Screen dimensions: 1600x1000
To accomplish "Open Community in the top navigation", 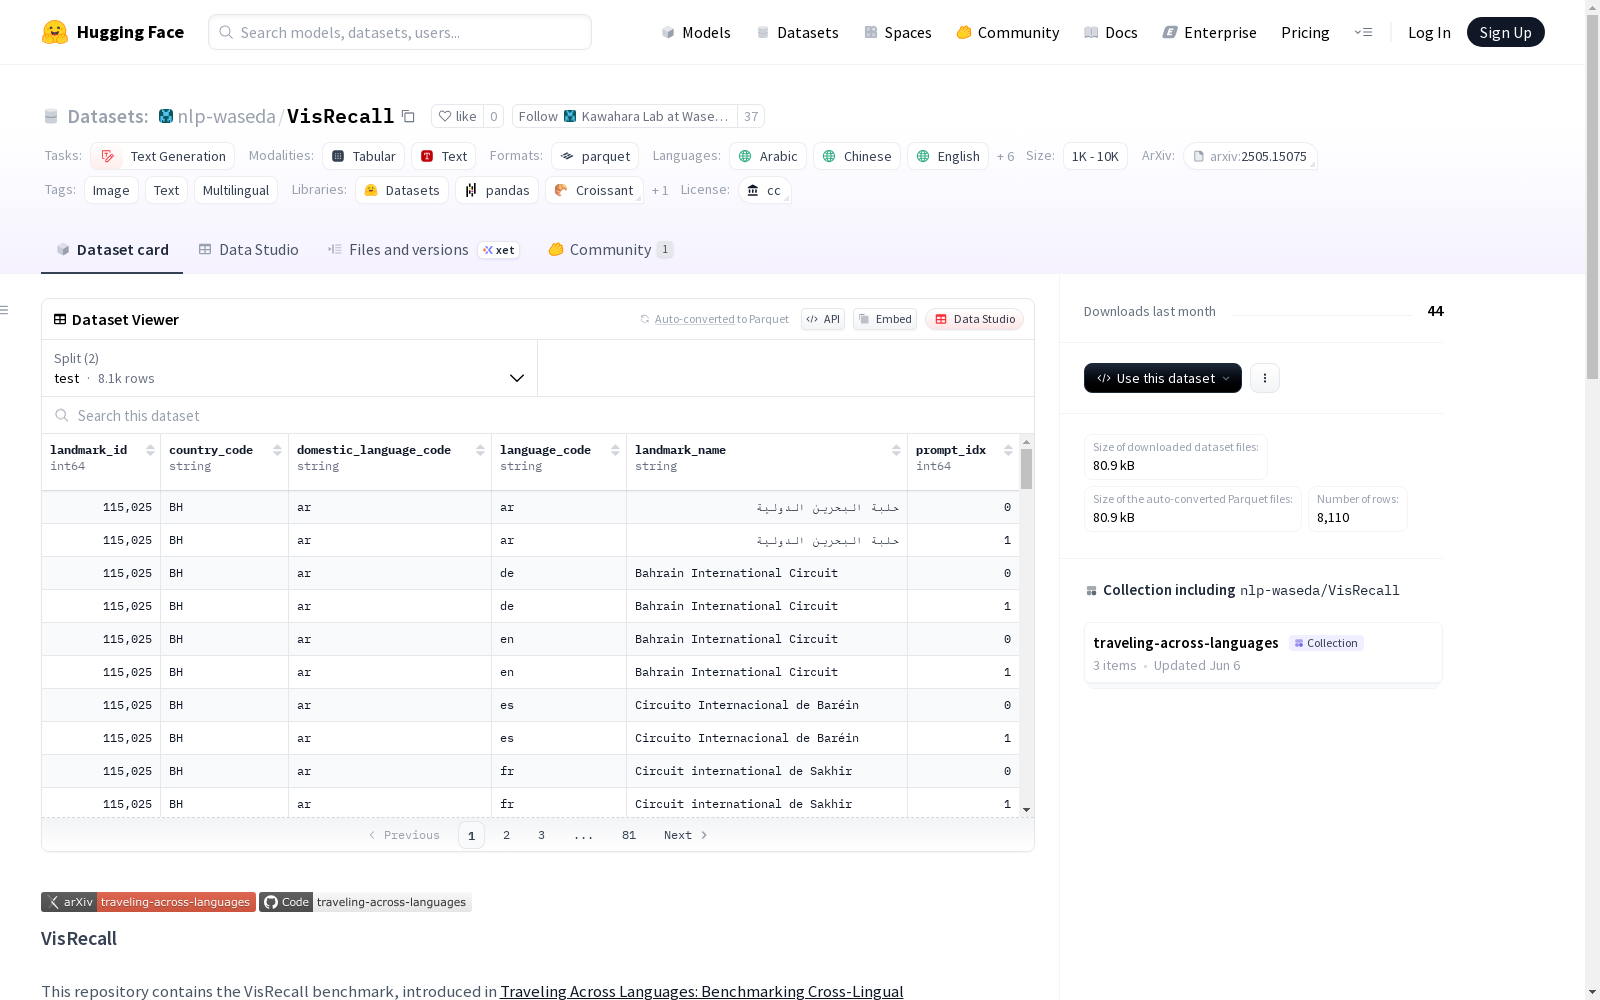I will (1008, 32).
